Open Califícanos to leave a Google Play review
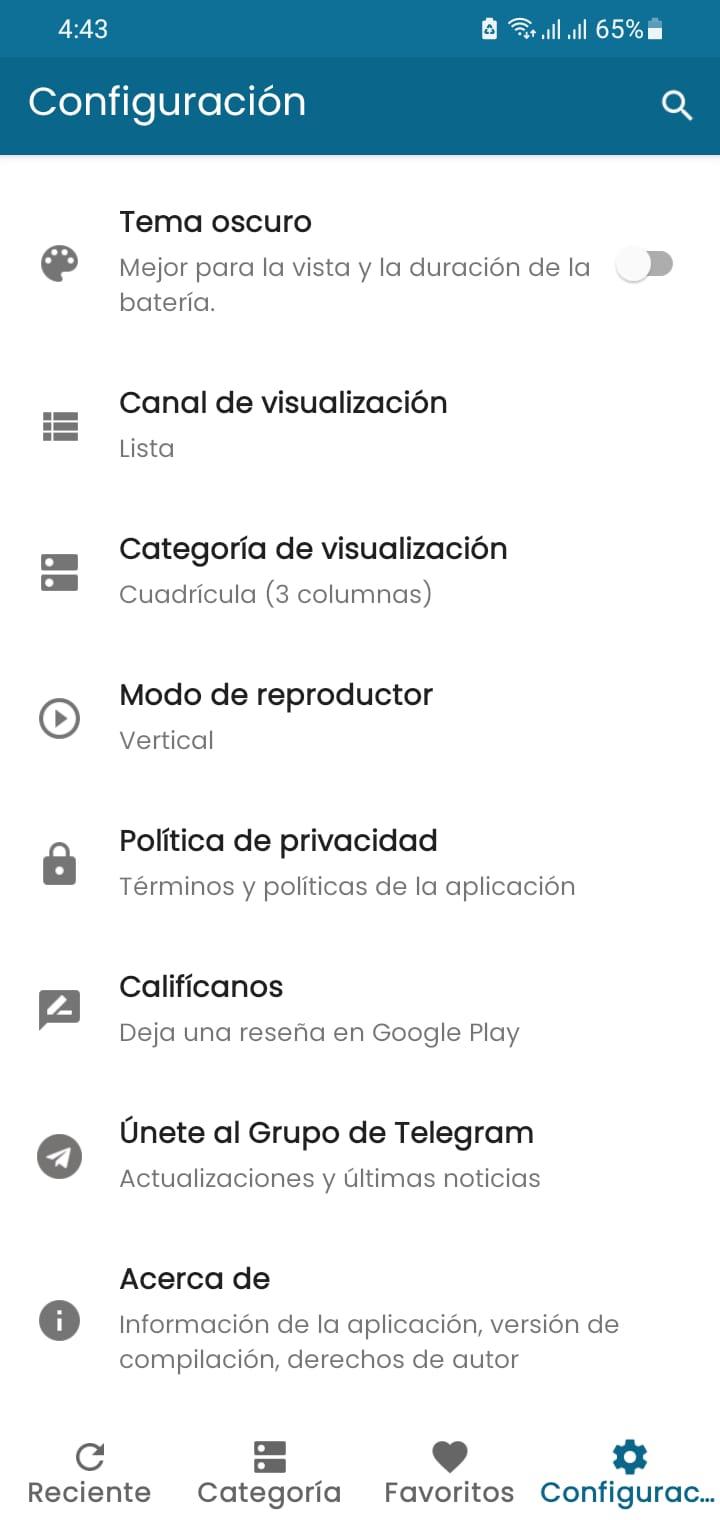The width and height of the screenshot is (720, 1520). (x=360, y=1010)
